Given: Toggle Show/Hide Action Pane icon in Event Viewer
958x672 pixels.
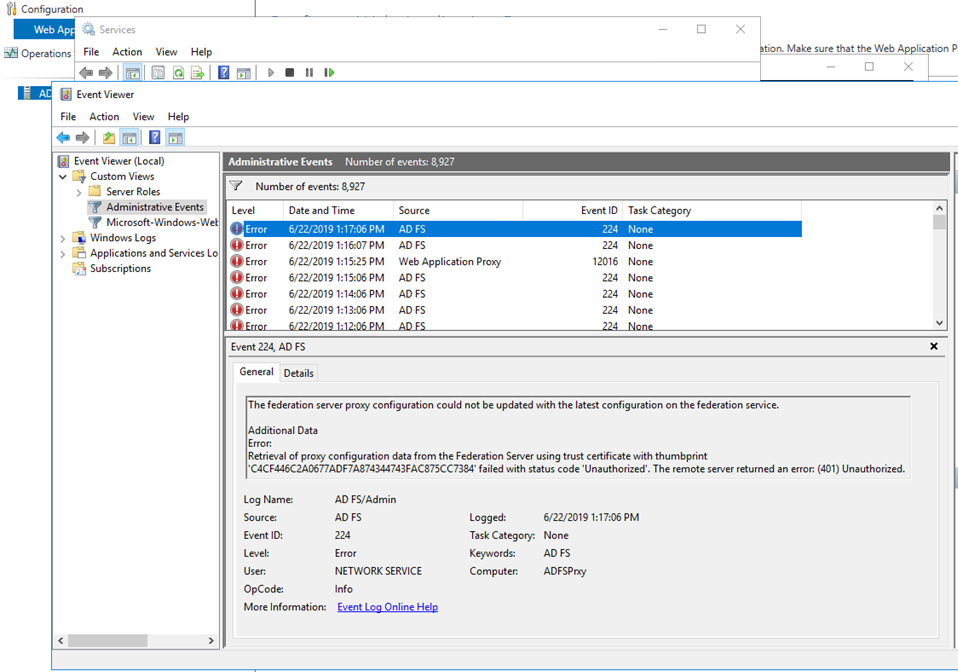Looking at the screenshot, I should click(175, 138).
